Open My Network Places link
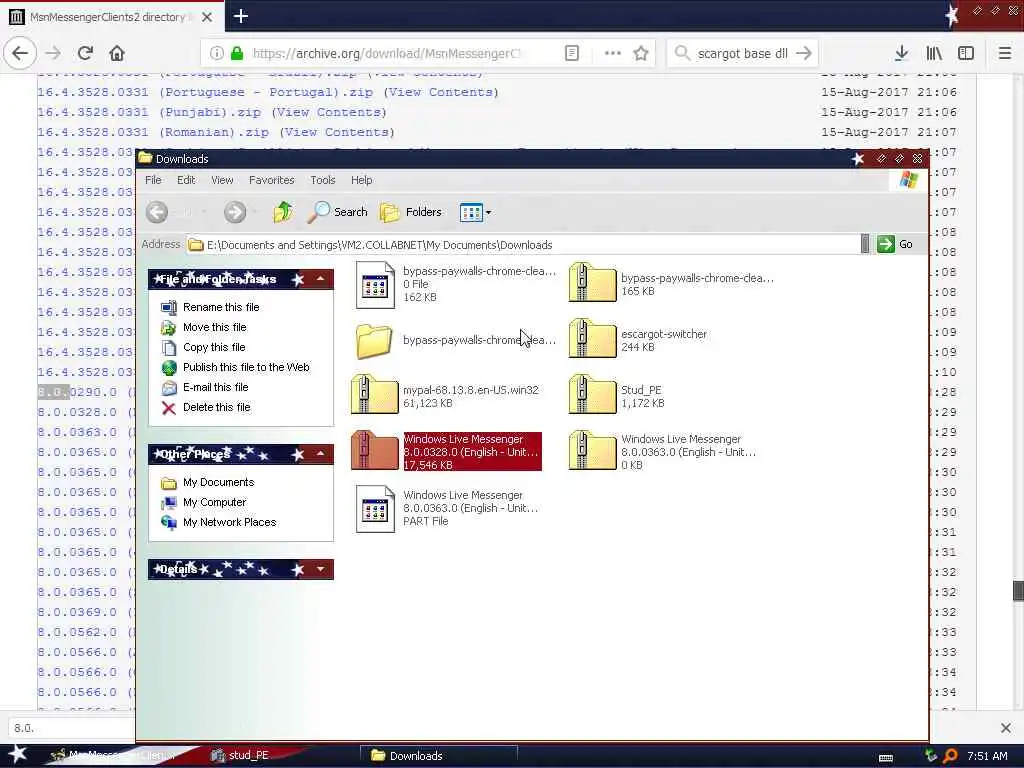The width and height of the screenshot is (1024, 768). [x=229, y=522]
